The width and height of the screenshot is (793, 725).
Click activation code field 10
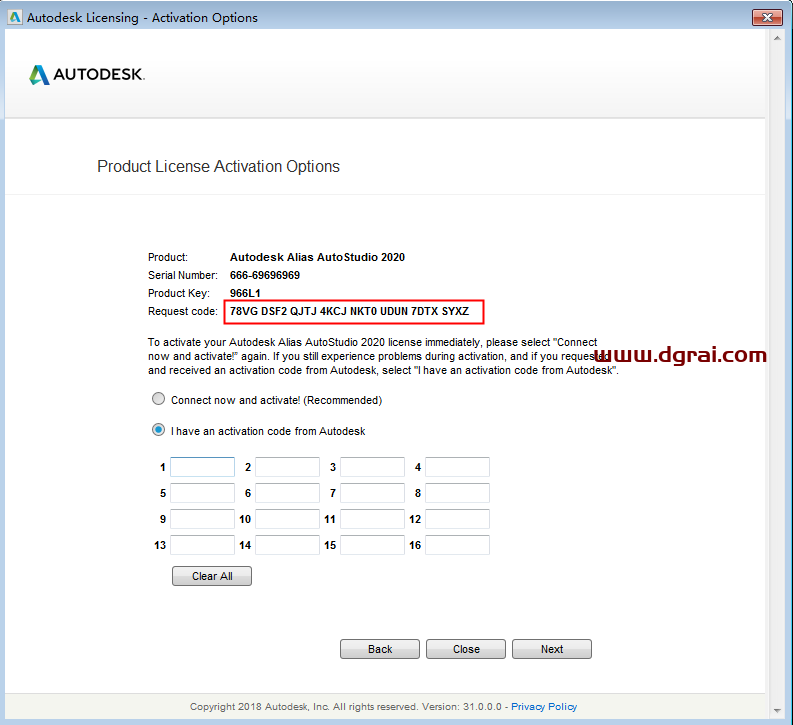pos(287,519)
